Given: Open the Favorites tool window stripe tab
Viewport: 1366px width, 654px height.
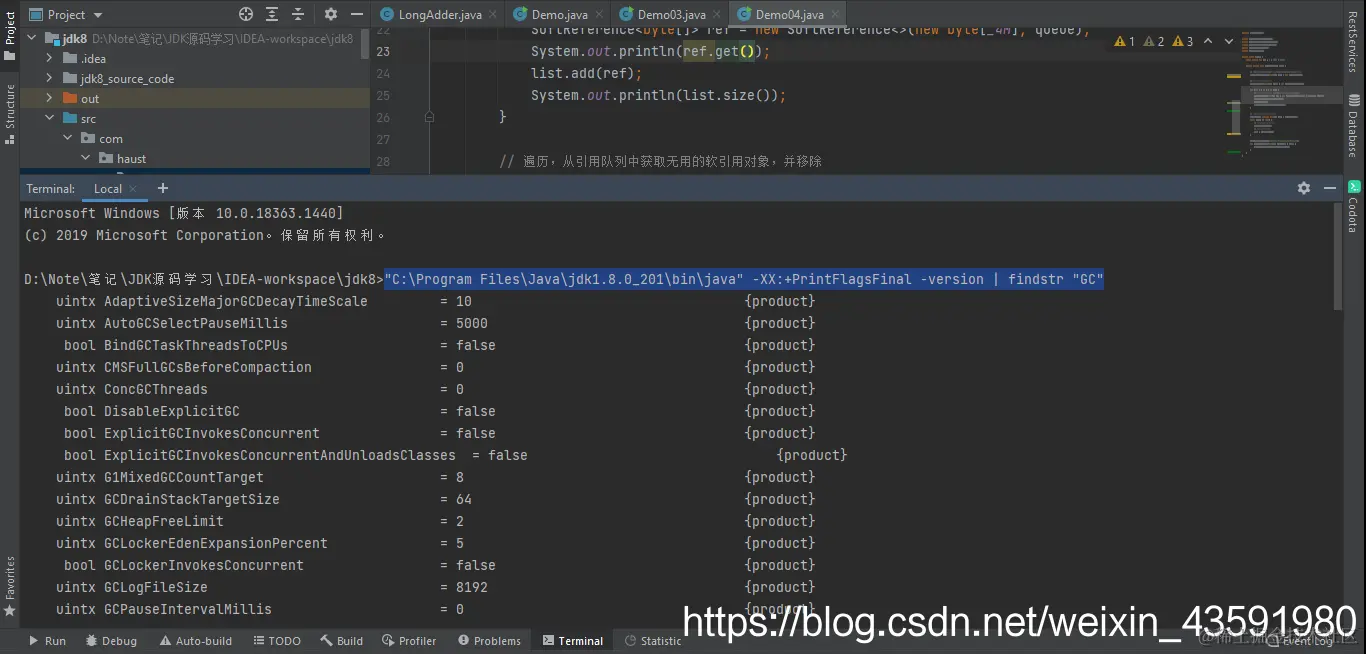Looking at the screenshot, I should coord(10,587).
